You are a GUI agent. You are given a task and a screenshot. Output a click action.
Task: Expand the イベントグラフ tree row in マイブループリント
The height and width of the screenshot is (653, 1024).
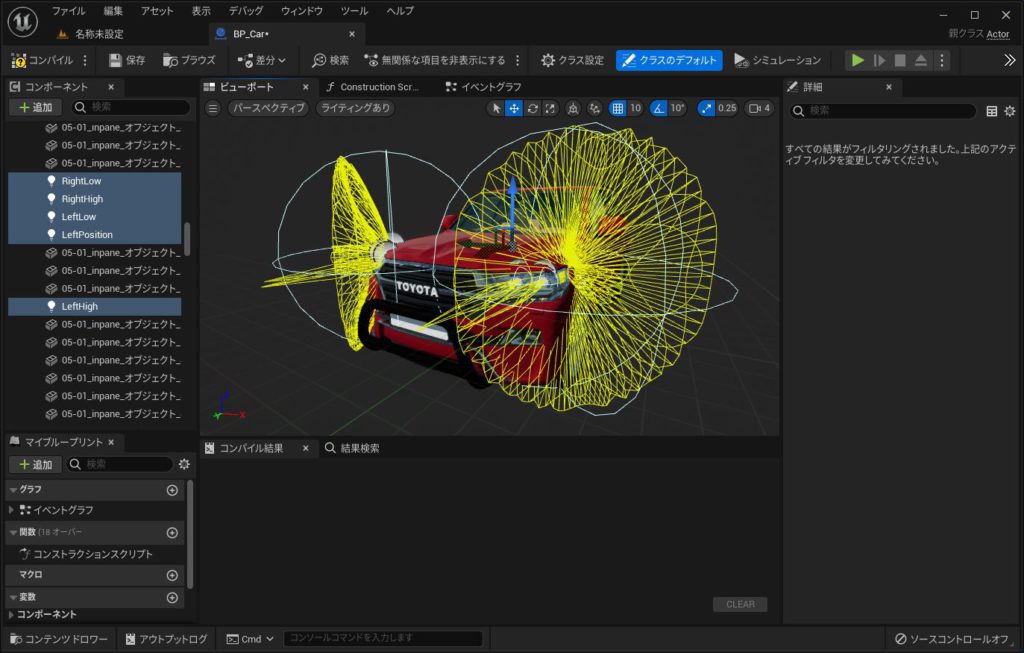tap(11, 510)
